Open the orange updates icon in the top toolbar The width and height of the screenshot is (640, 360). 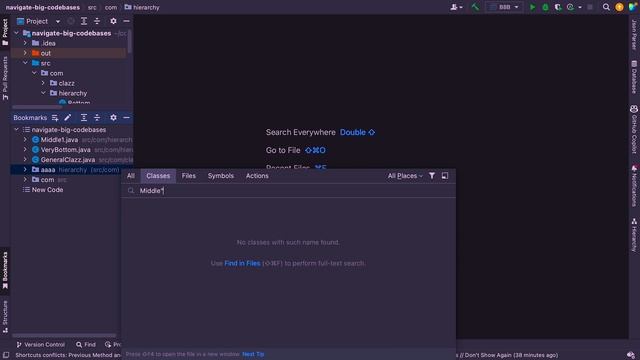(x=619, y=7)
